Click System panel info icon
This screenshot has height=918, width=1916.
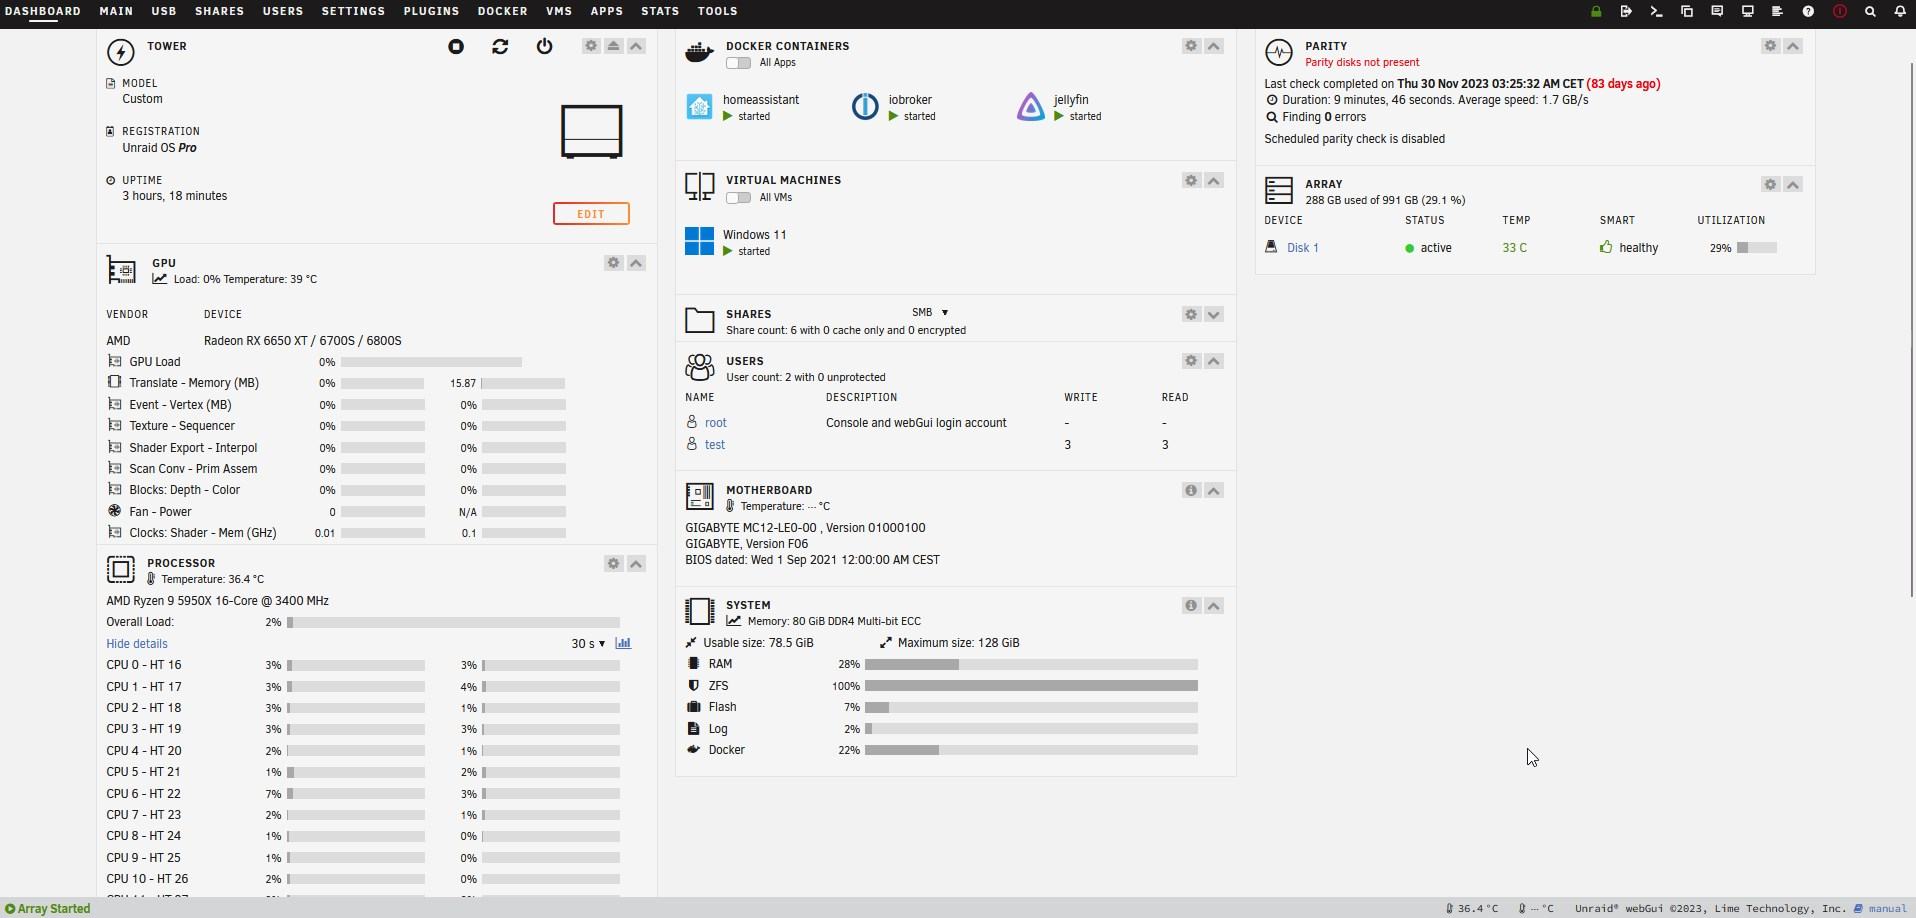[x=1191, y=605]
